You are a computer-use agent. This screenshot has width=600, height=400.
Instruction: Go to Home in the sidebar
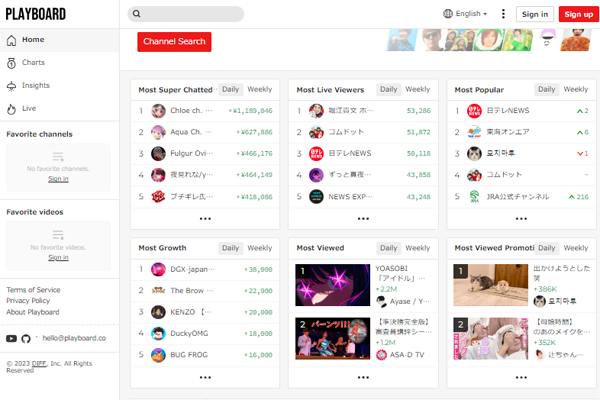(x=32, y=40)
